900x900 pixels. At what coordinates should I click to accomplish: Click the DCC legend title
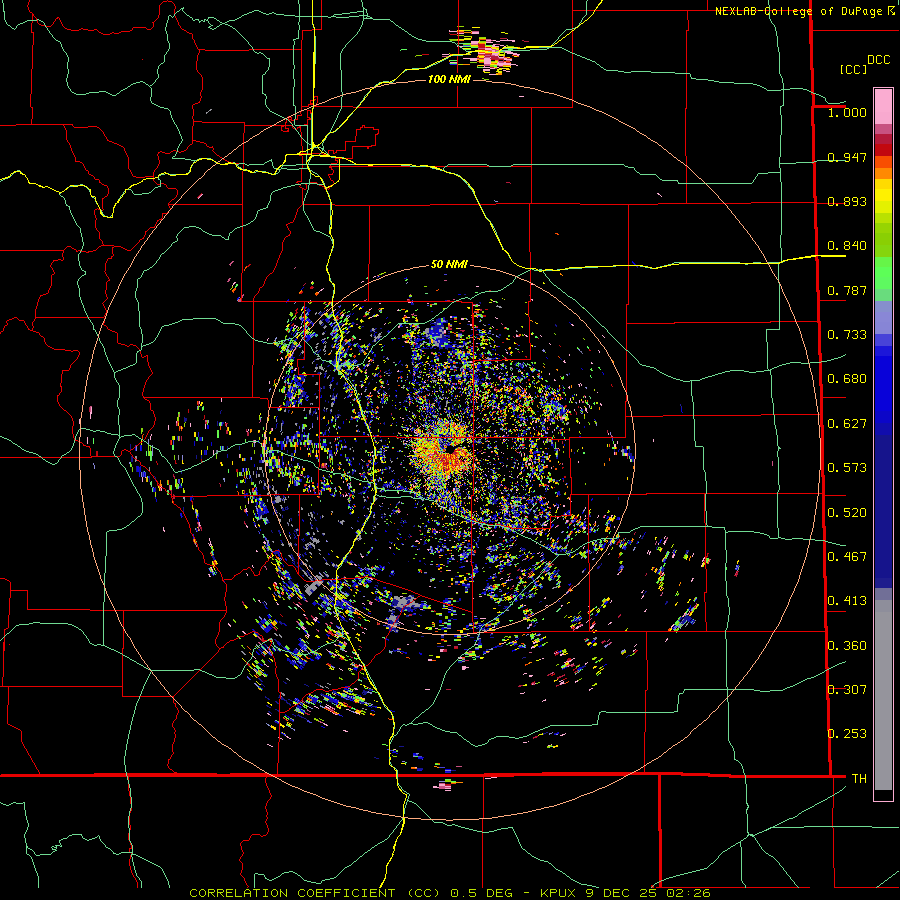(878, 60)
